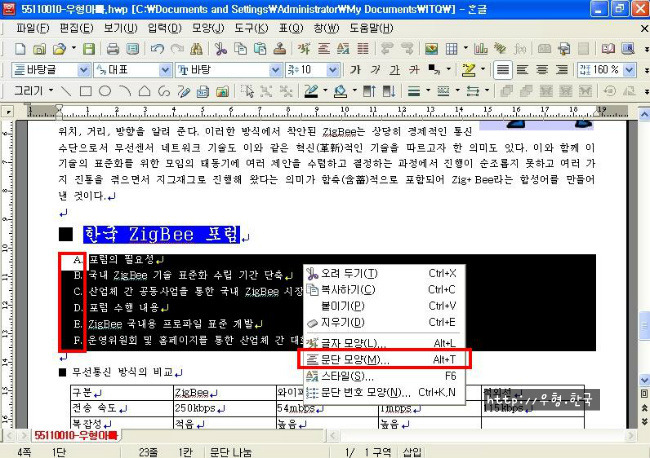
Task: Cut selection using the scissors toolbar icon
Action: click(x=221, y=49)
